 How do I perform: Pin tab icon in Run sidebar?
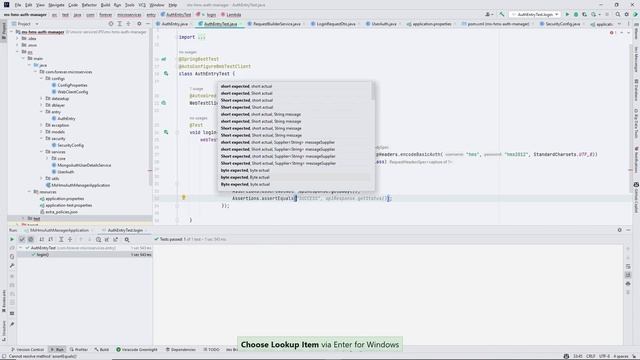point(12,324)
